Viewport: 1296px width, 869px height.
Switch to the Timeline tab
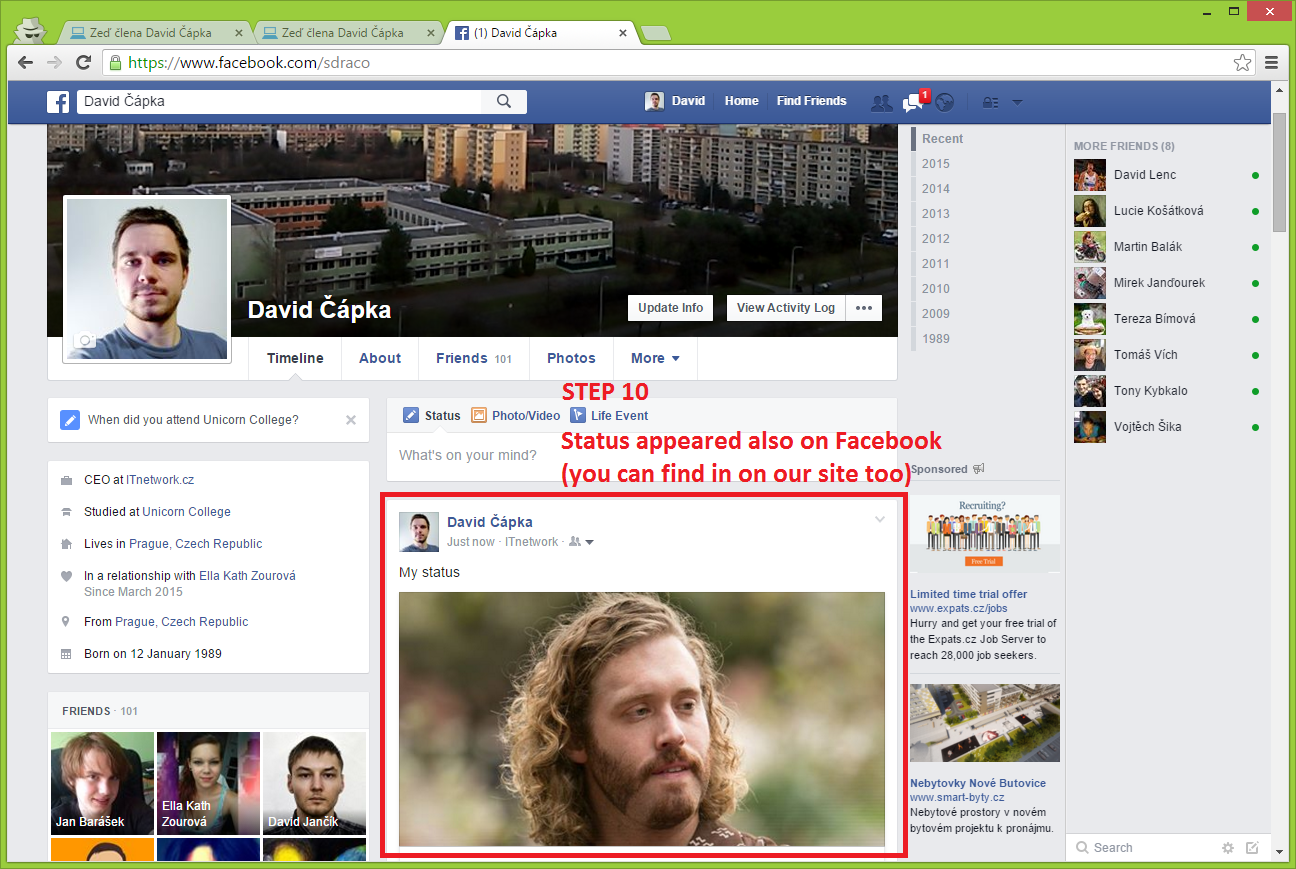[295, 358]
